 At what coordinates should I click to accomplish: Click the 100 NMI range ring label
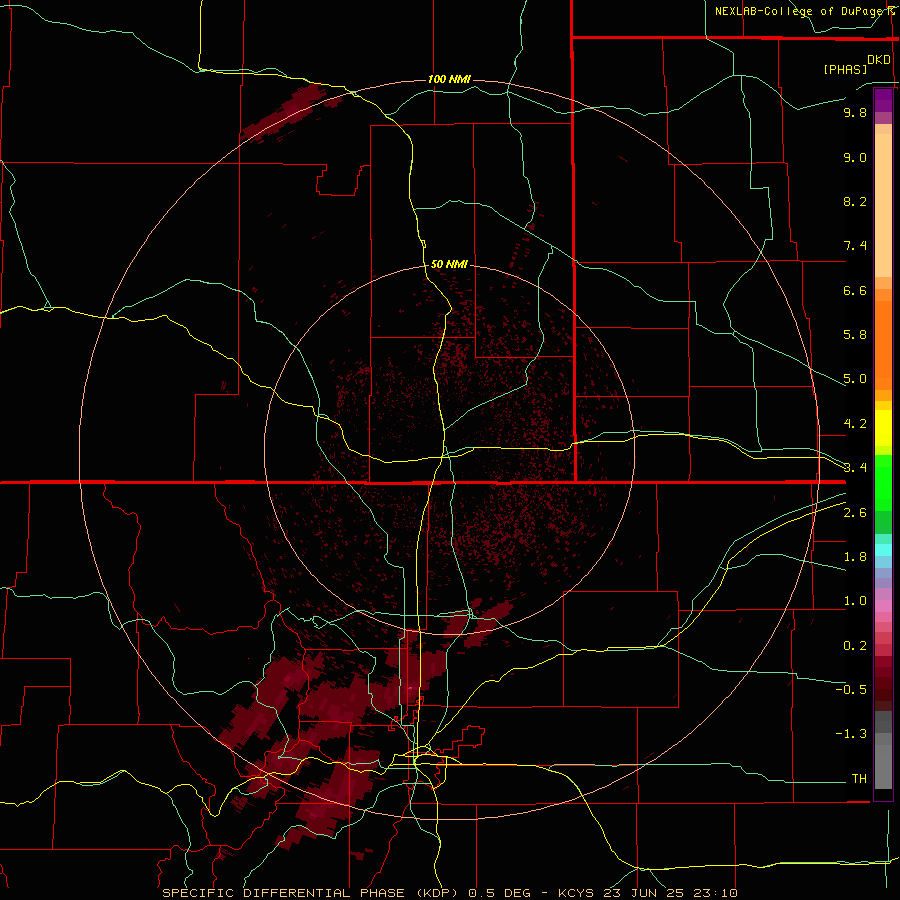[449, 79]
